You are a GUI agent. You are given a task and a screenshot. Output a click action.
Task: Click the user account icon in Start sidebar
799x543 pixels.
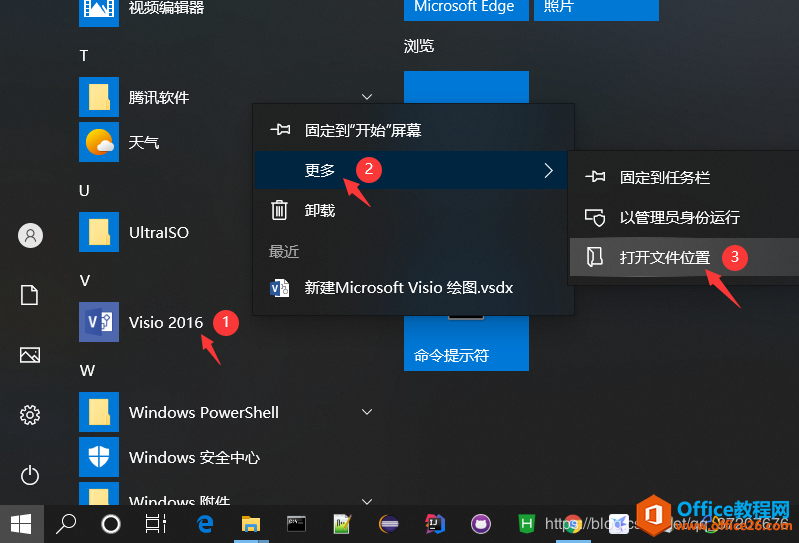coord(31,235)
